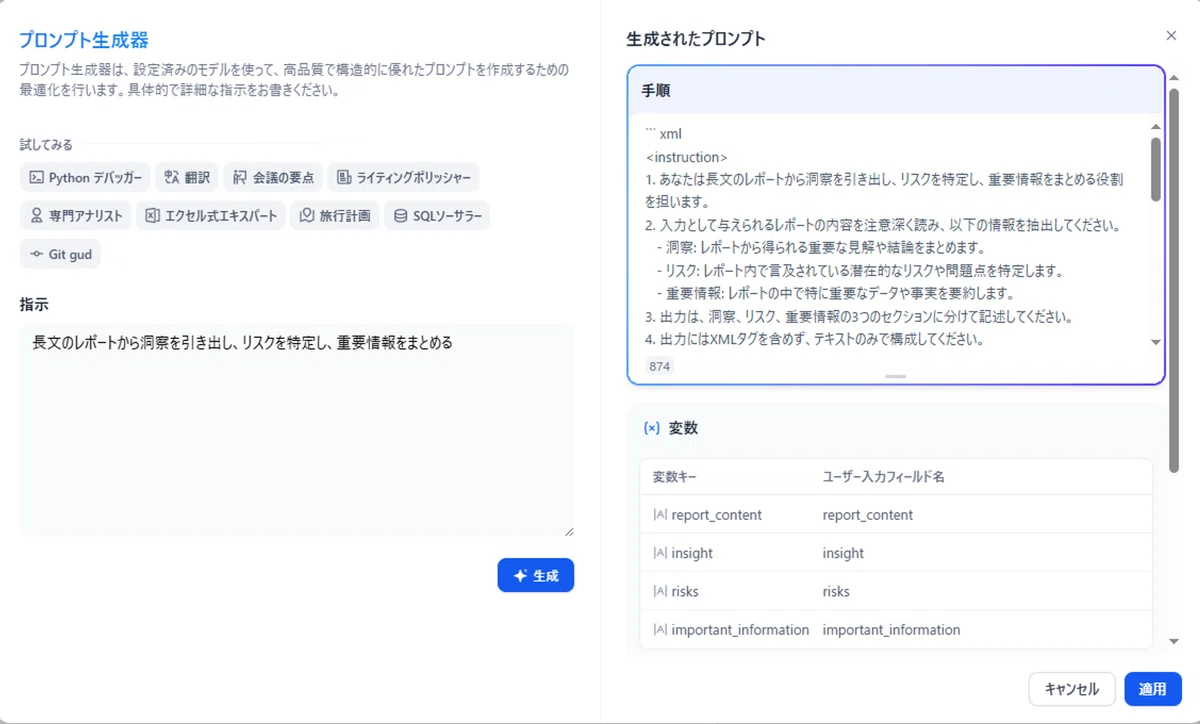This screenshot has width=1200, height=724.
Task: Click the insight variable key
Action: pos(692,553)
